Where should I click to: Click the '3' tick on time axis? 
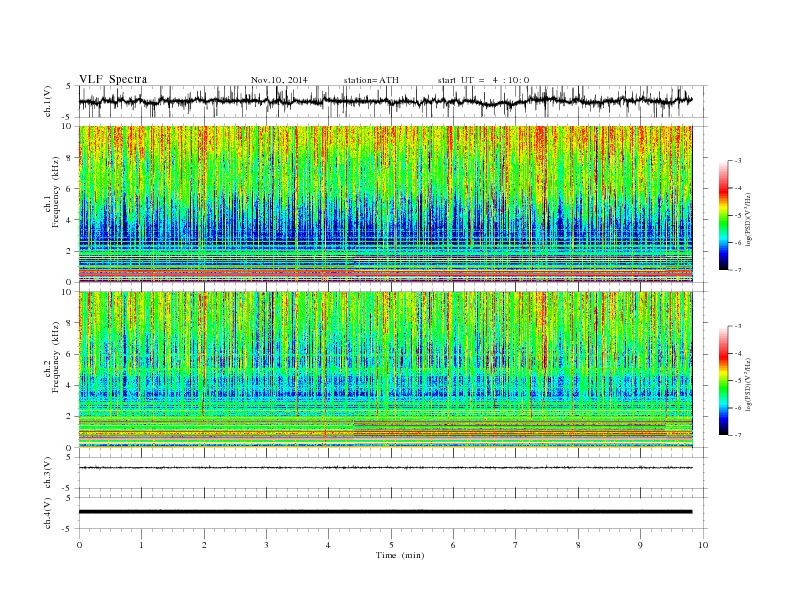coord(266,545)
